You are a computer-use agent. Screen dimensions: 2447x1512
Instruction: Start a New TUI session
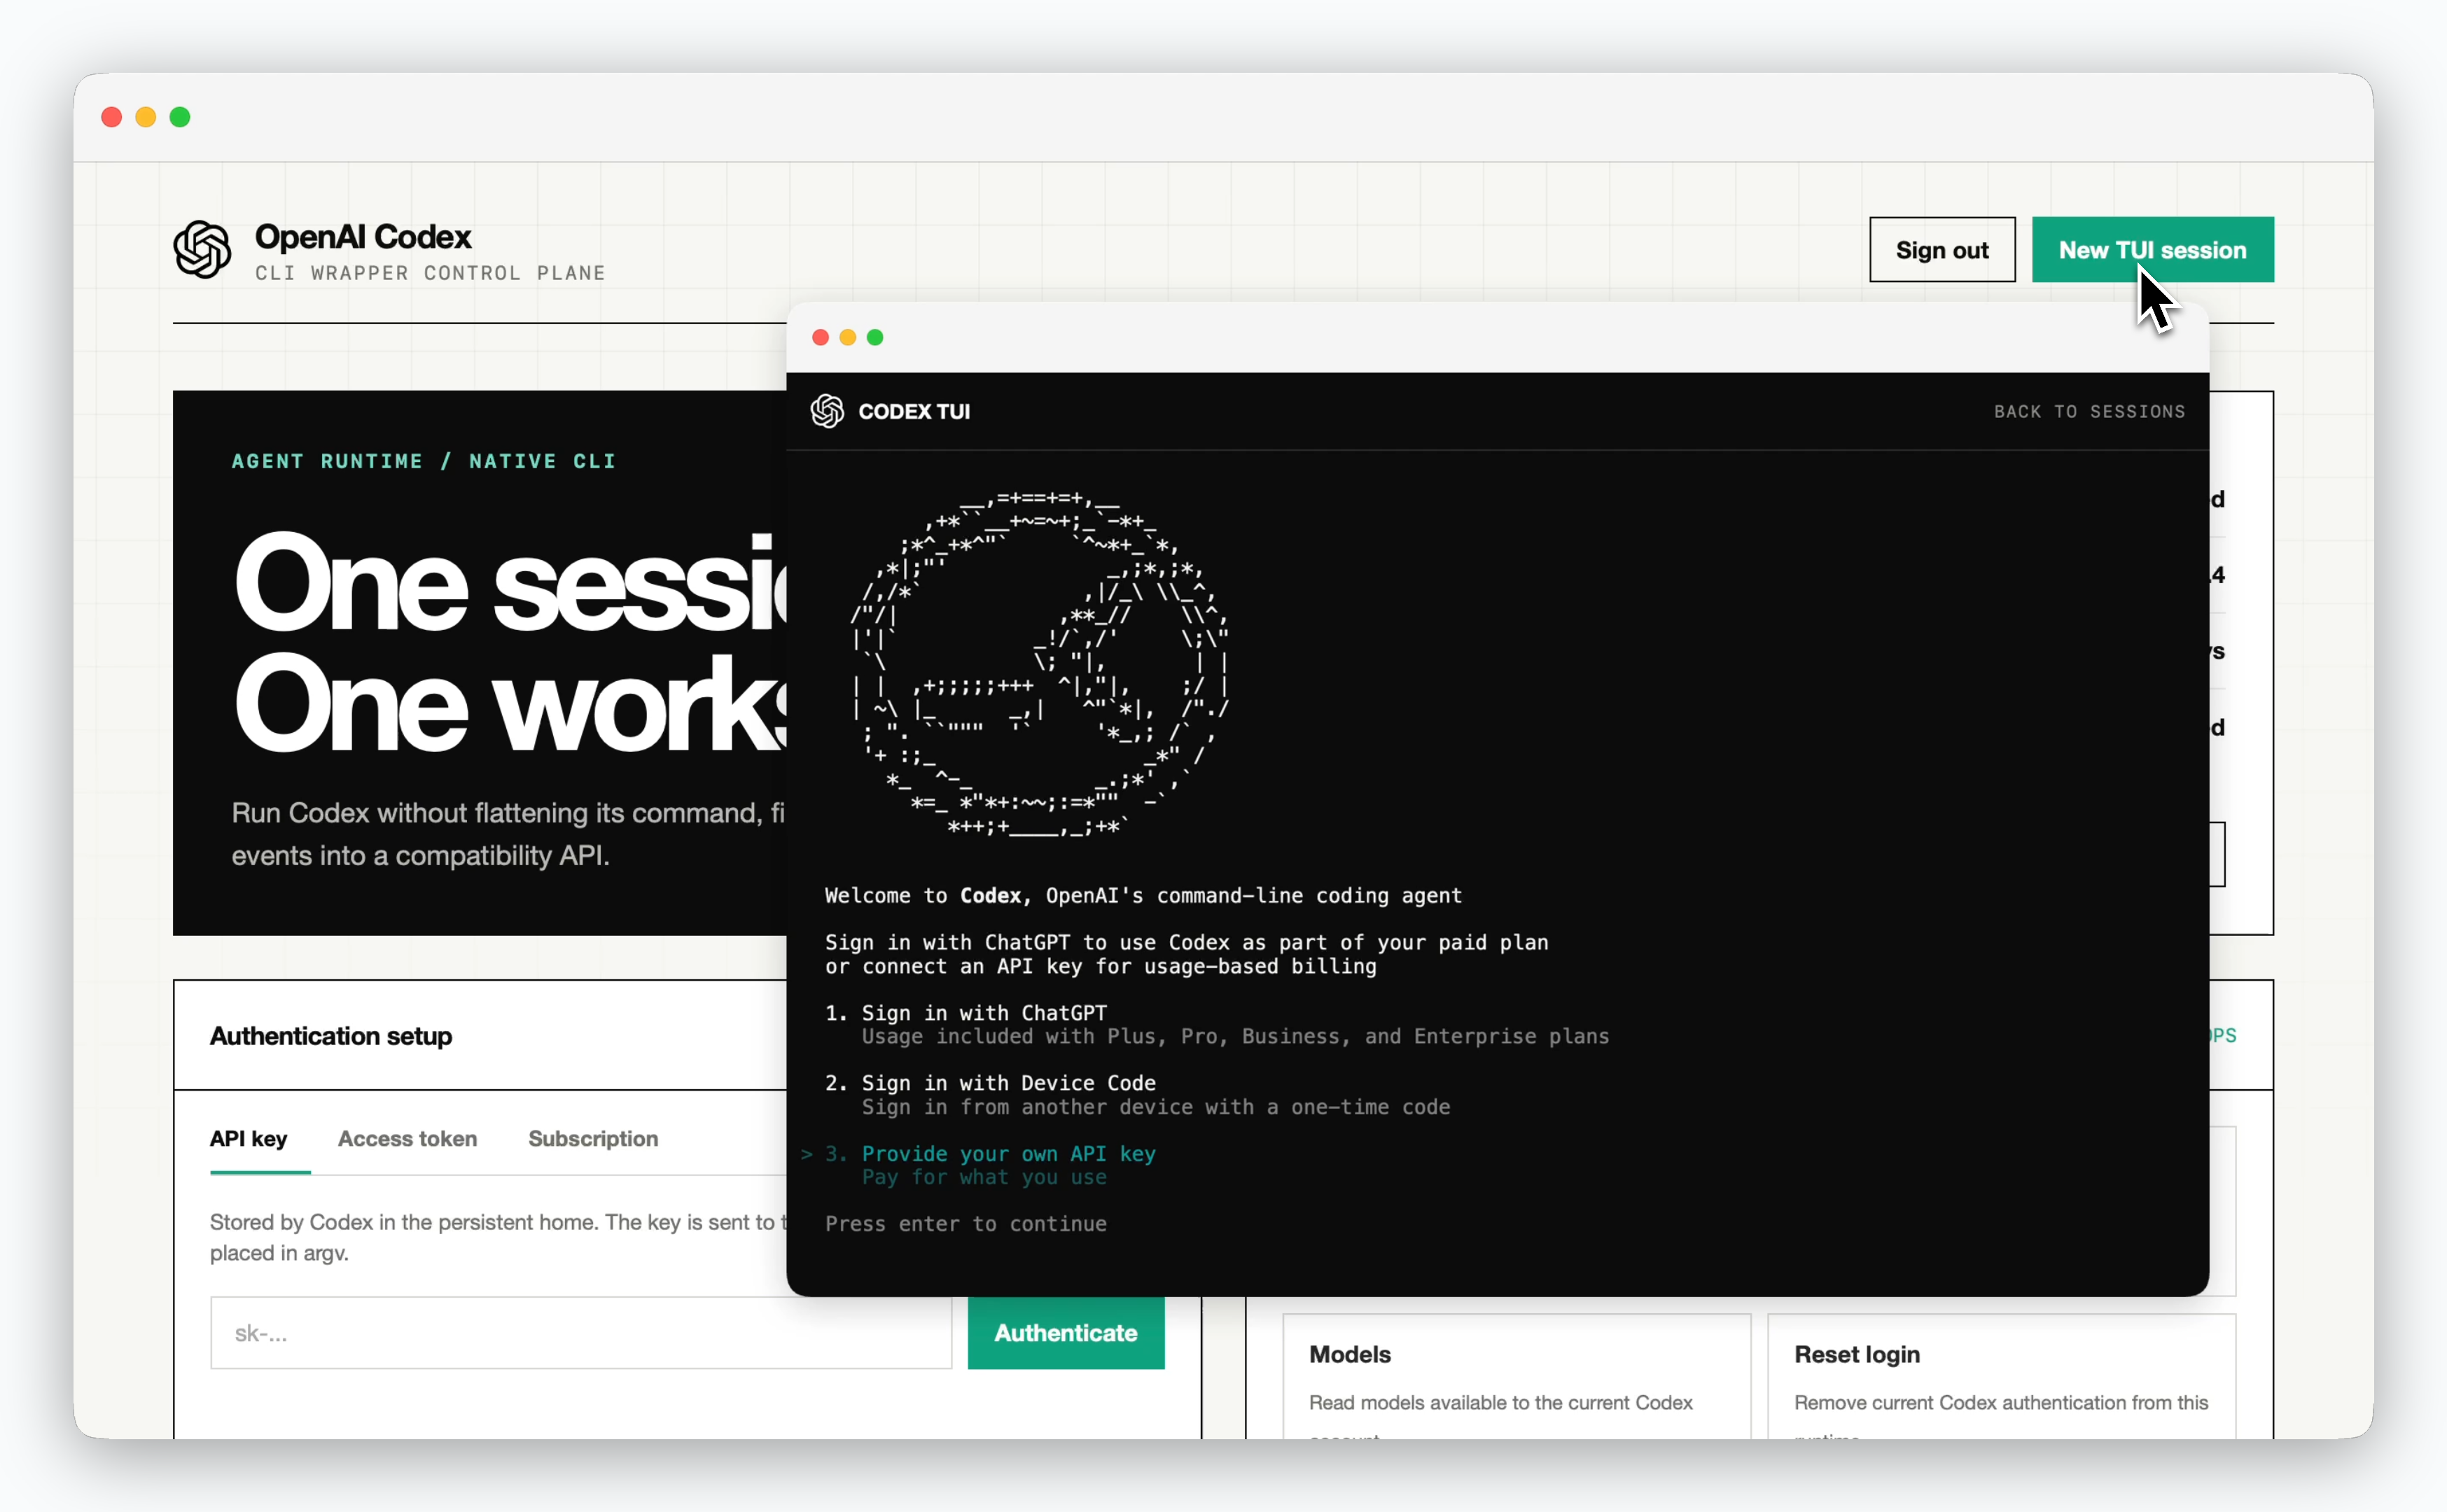coord(2152,250)
